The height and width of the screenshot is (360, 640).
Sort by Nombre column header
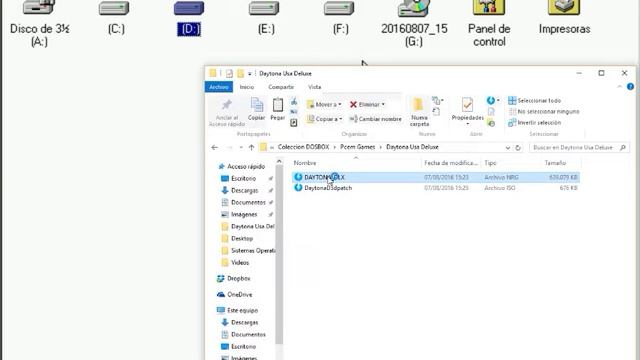tap(305, 163)
